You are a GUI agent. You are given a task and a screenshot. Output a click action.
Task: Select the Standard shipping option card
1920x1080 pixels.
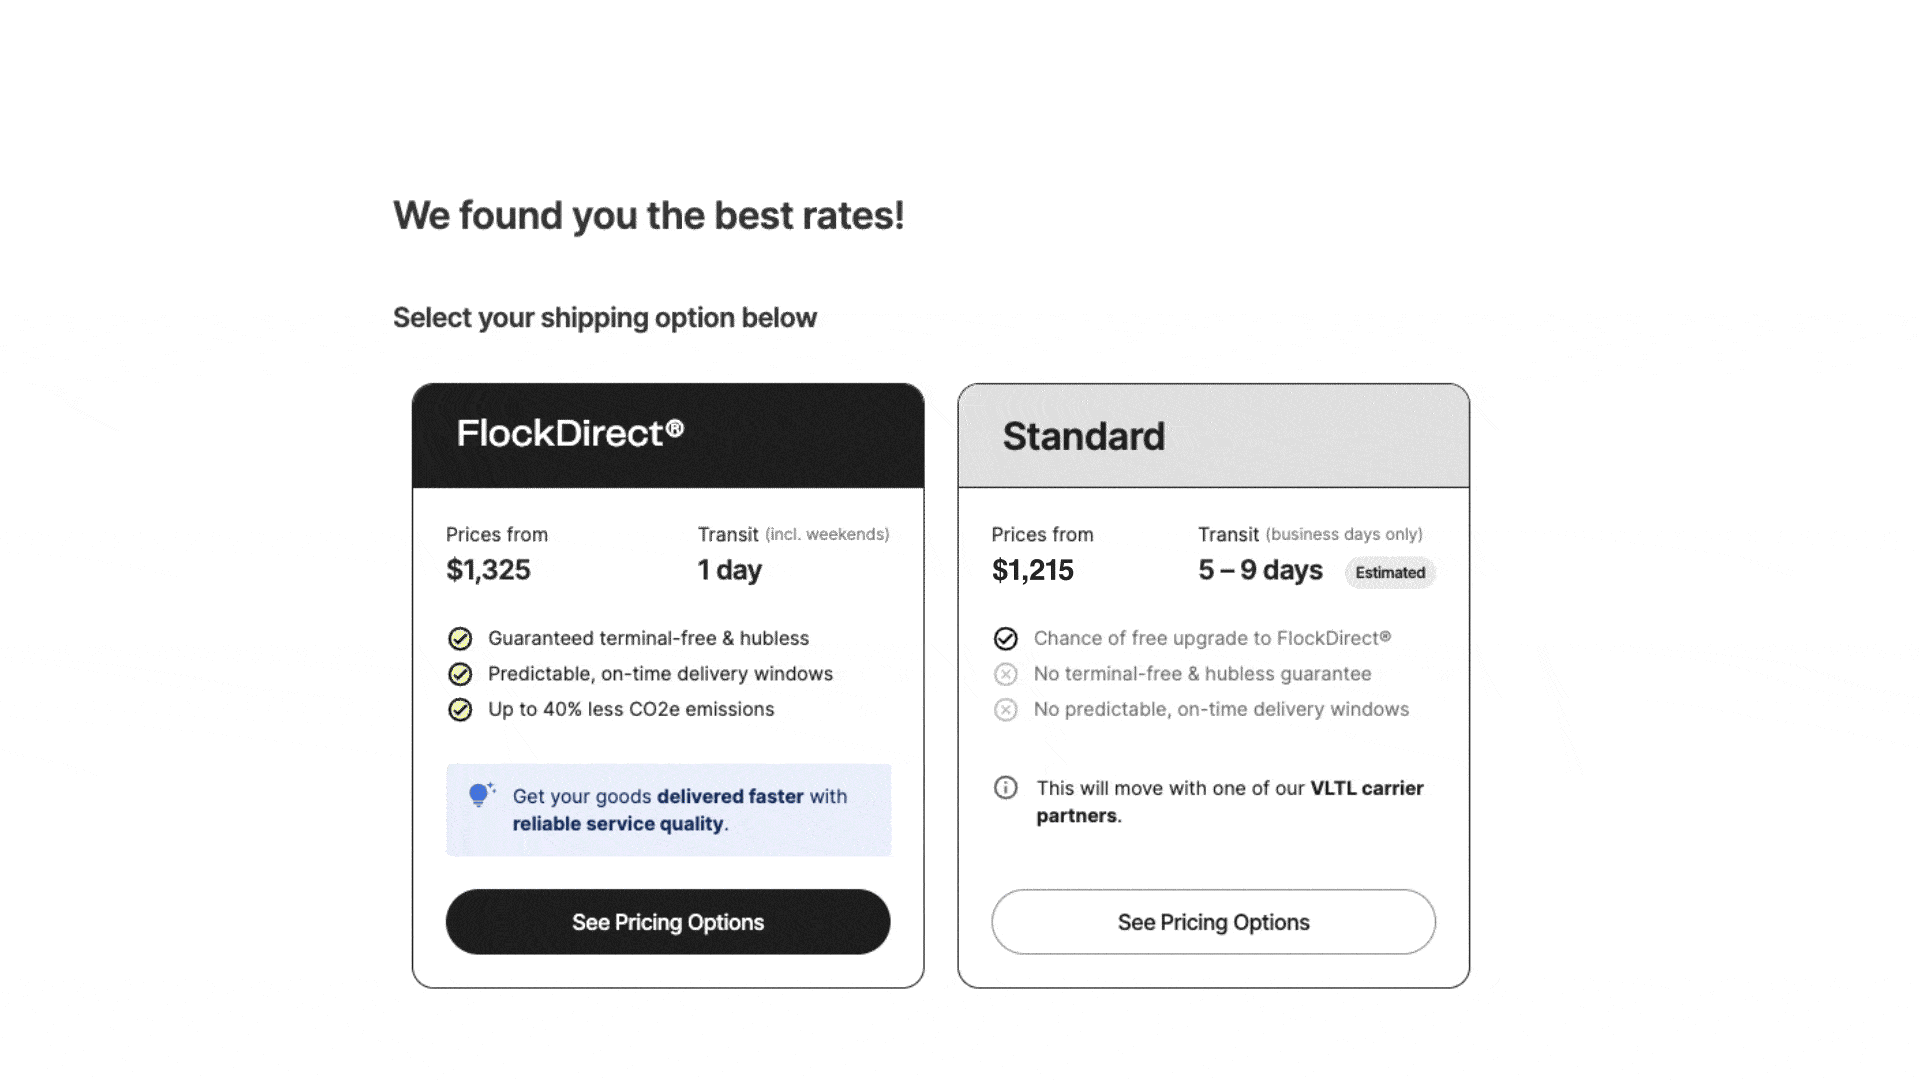point(1213,683)
